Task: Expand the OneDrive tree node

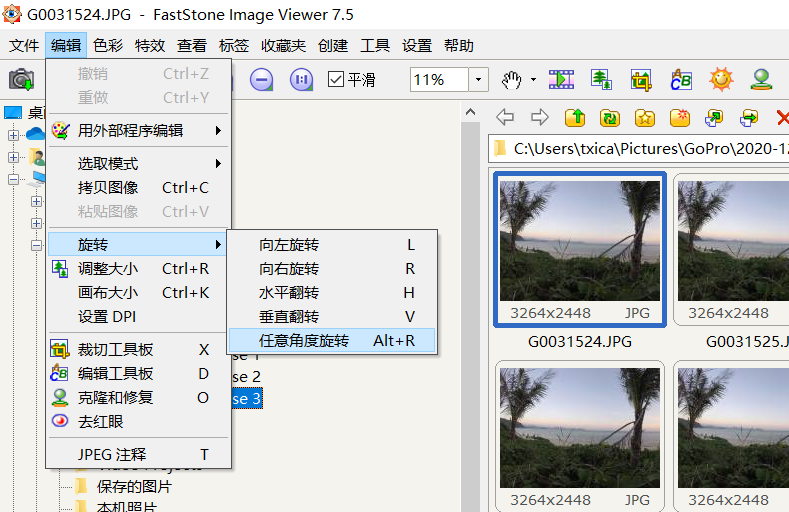Action: [x=14, y=134]
